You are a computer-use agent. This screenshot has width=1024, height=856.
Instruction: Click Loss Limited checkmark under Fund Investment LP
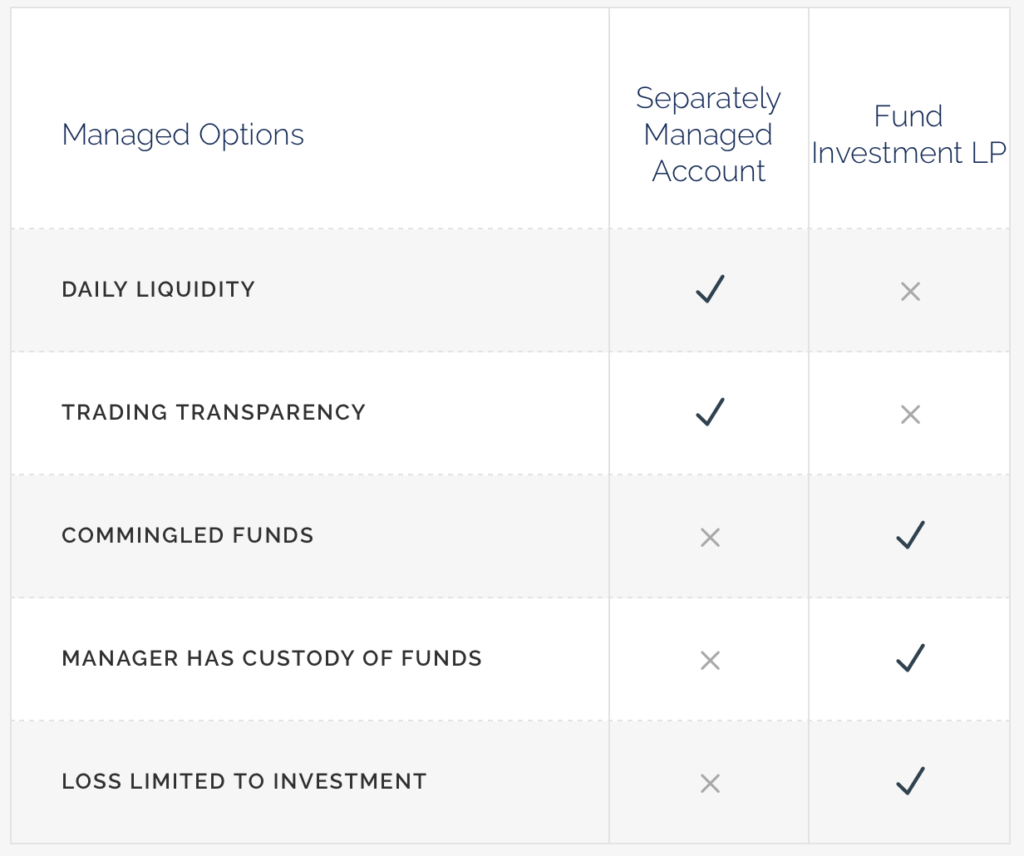[x=910, y=781]
